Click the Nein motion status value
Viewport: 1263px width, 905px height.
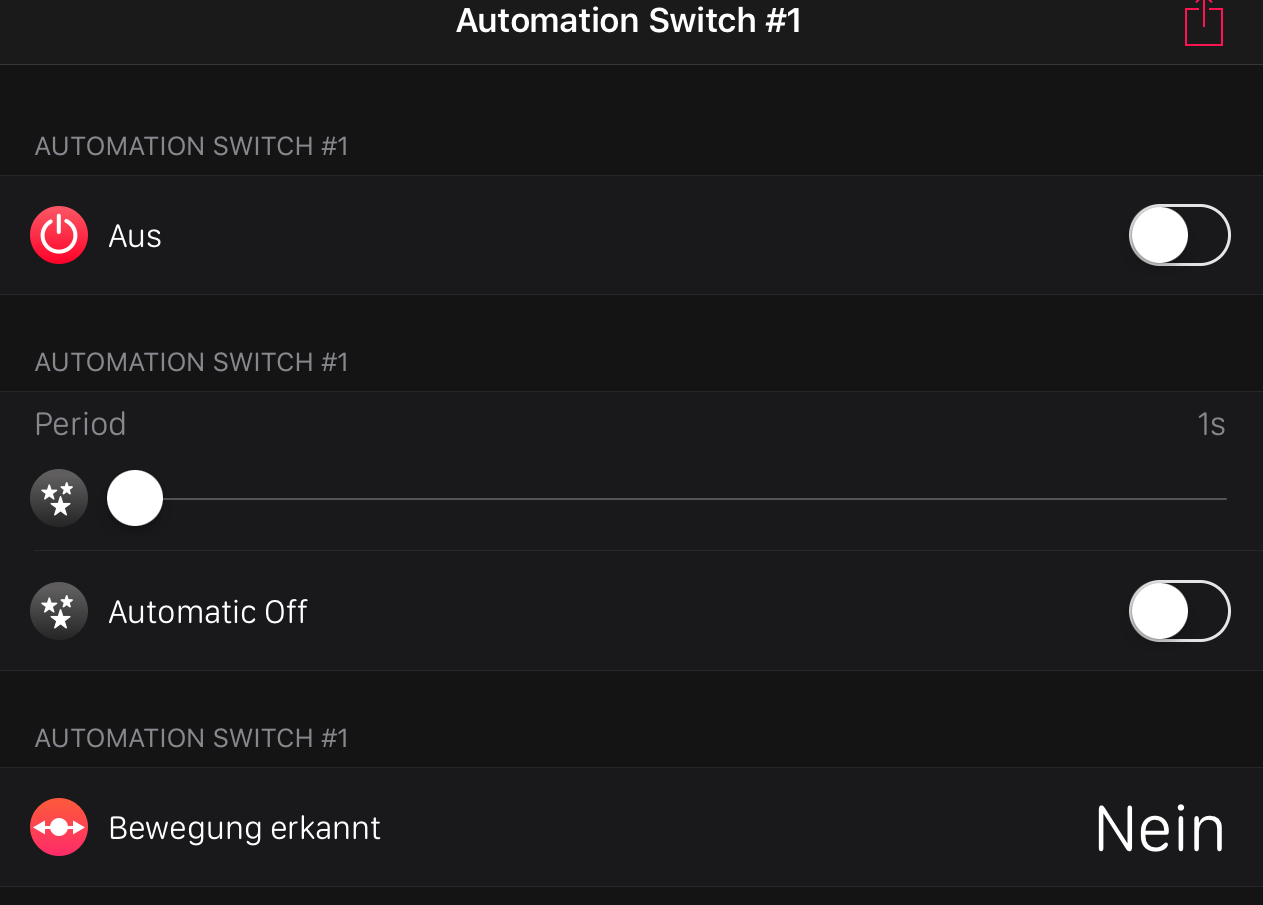pyautogui.click(x=1160, y=828)
